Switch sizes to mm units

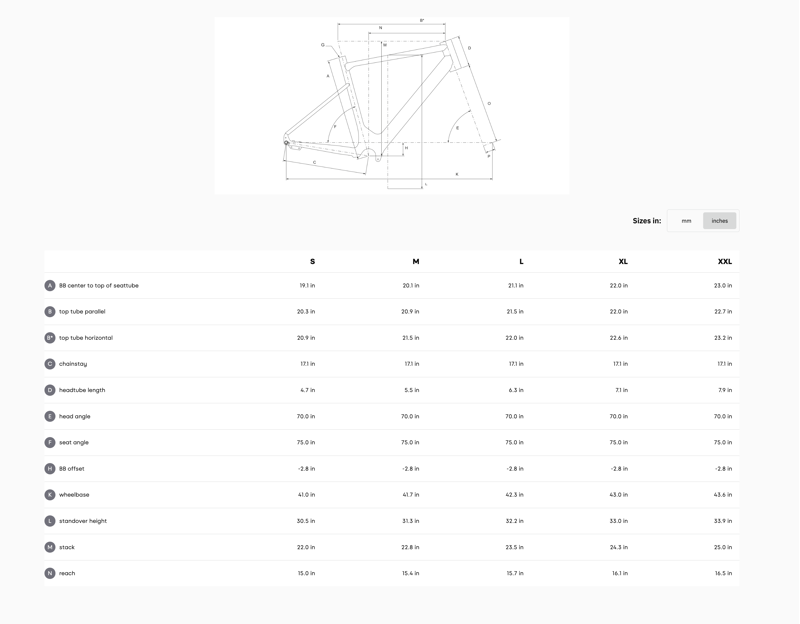(686, 221)
